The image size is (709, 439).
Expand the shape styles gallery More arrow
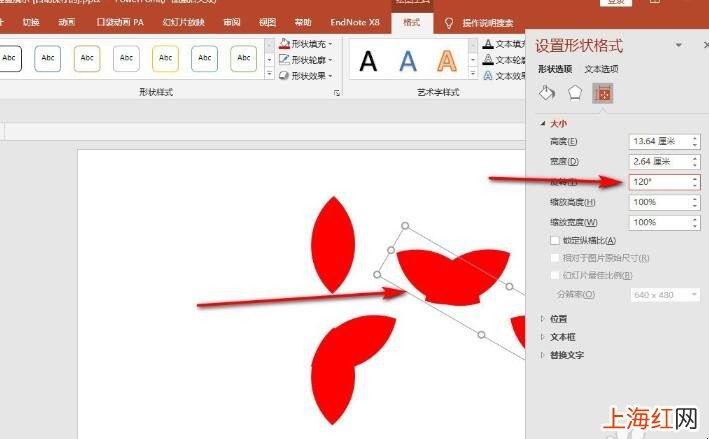click(269, 73)
